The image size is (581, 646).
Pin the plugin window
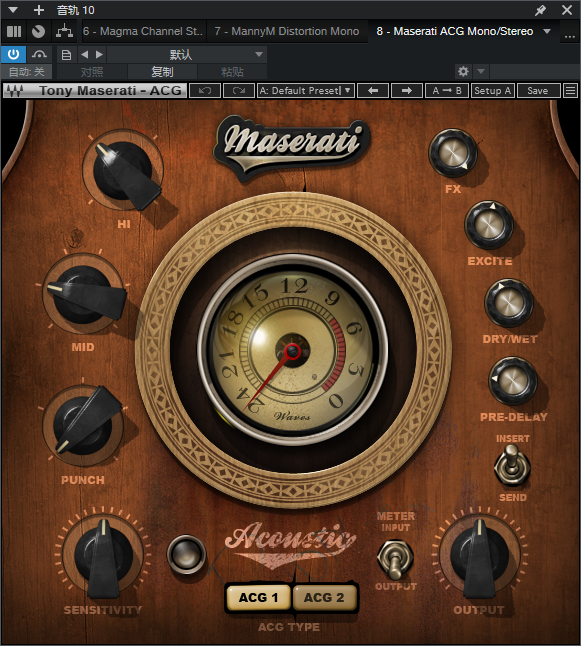540,10
